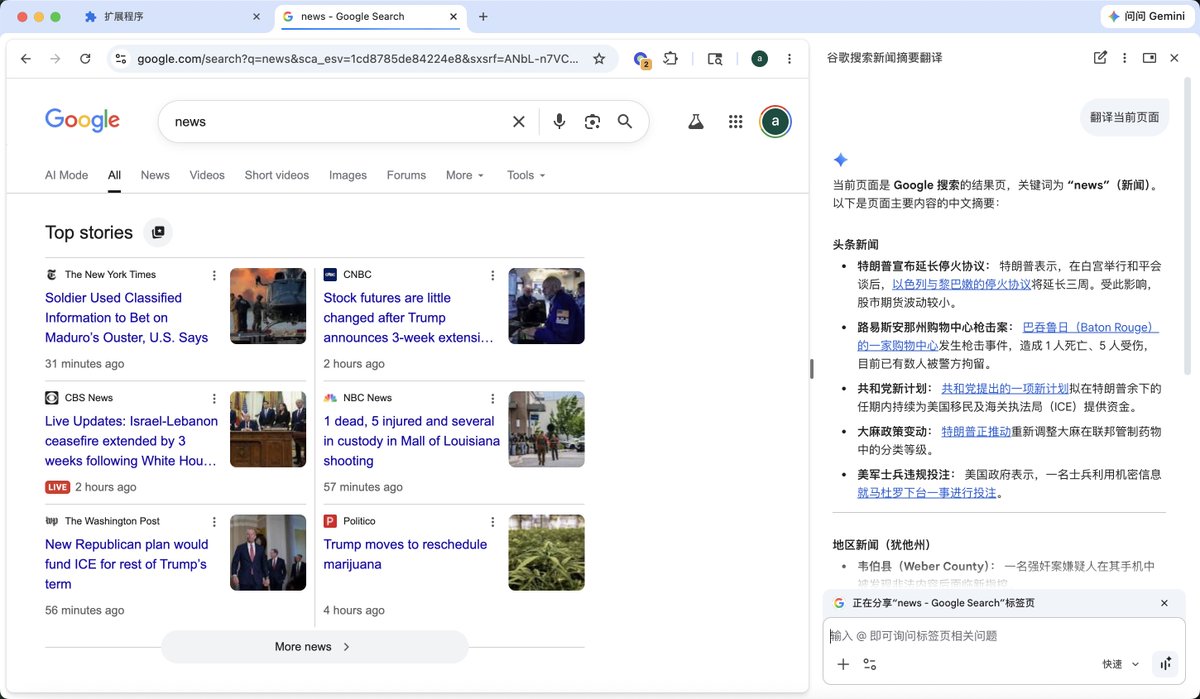Open the Extensions puzzle icon
This screenshot has height=699, width=1200.
pyautogui.click(x=671, y=59)
